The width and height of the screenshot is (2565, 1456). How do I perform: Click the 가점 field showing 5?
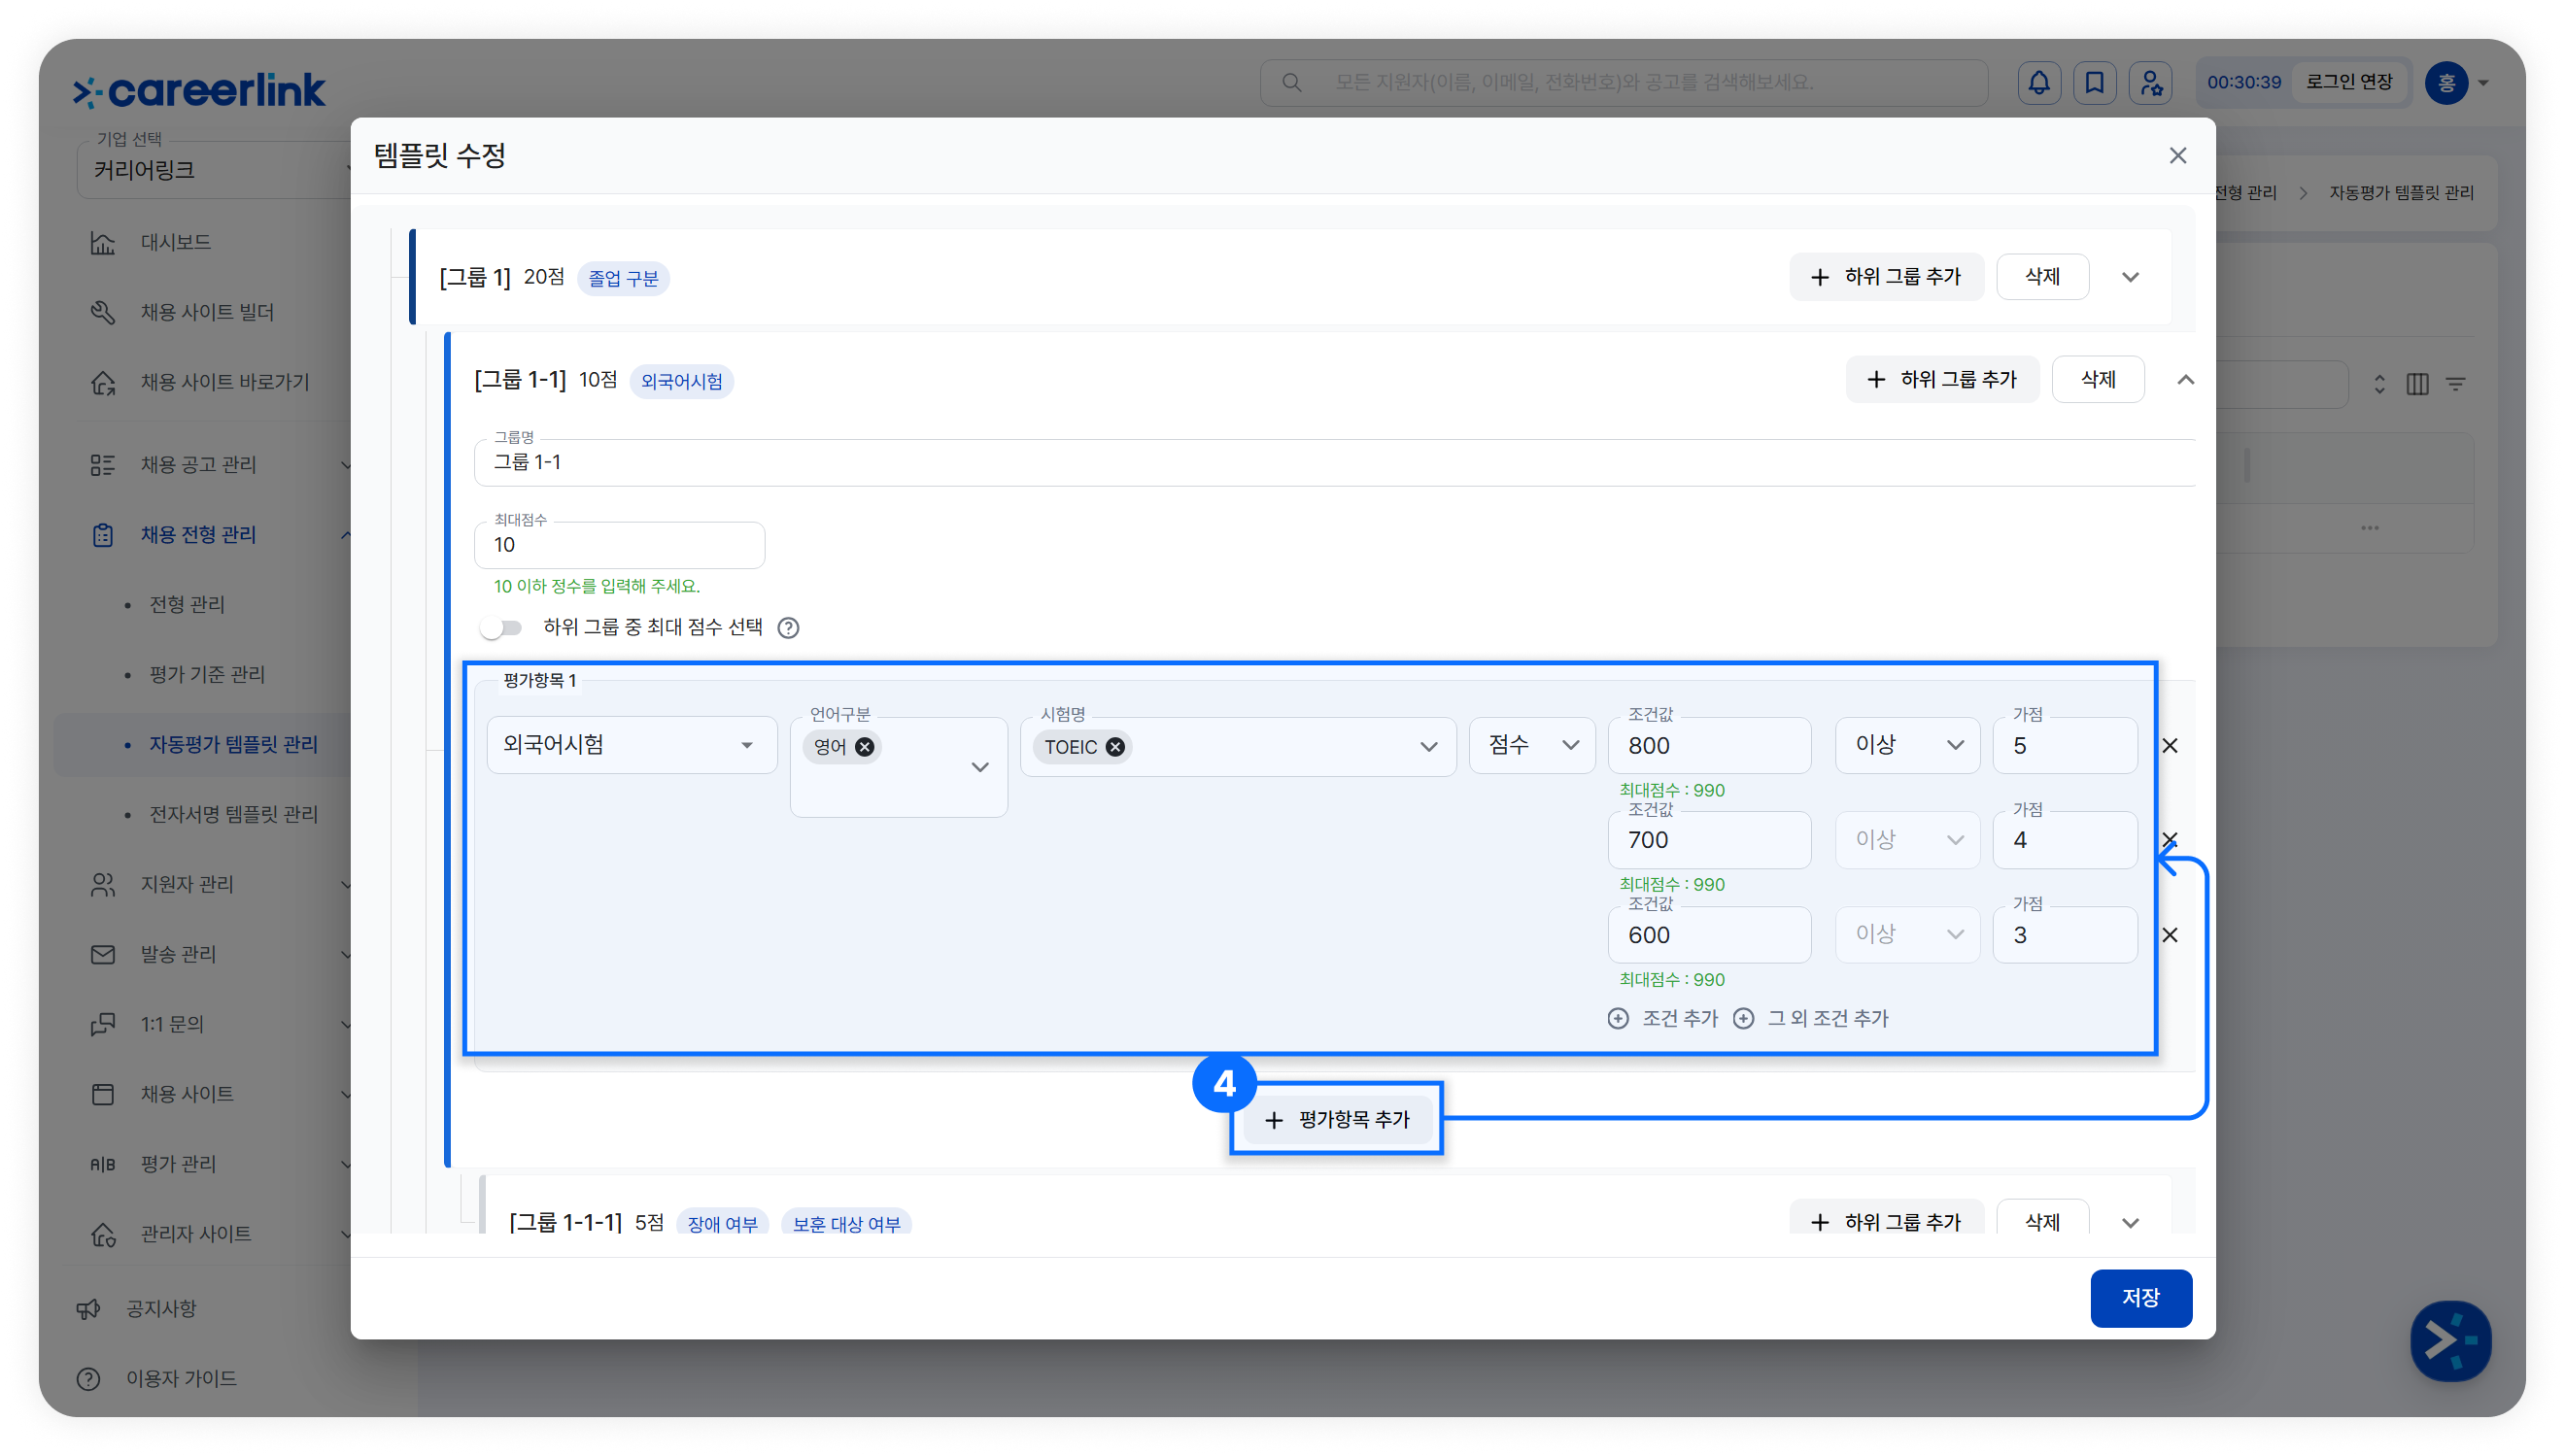tap(2065, 745)
